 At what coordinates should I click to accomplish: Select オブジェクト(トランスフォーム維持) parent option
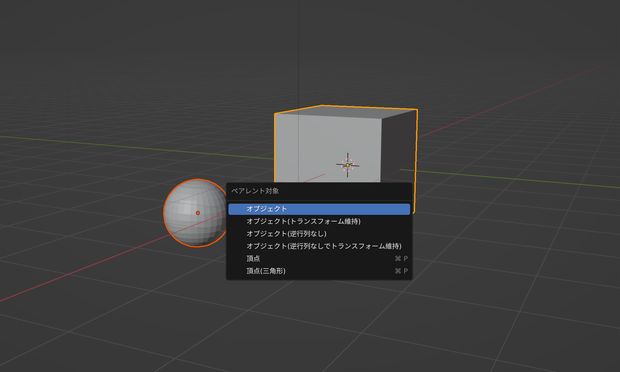319,221
